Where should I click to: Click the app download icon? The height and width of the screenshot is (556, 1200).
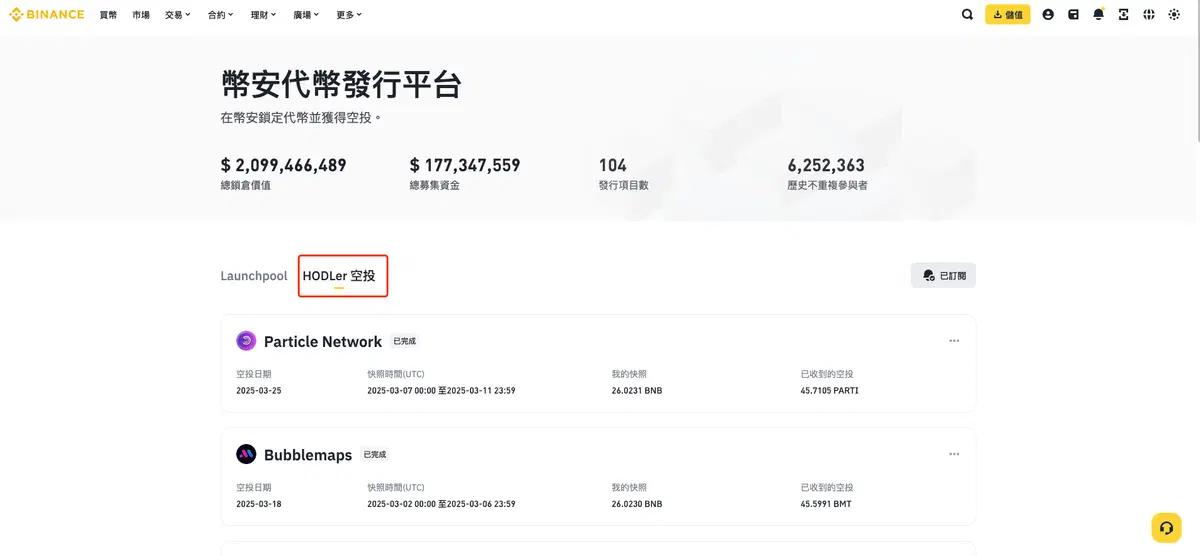(x=1124, y=15)
